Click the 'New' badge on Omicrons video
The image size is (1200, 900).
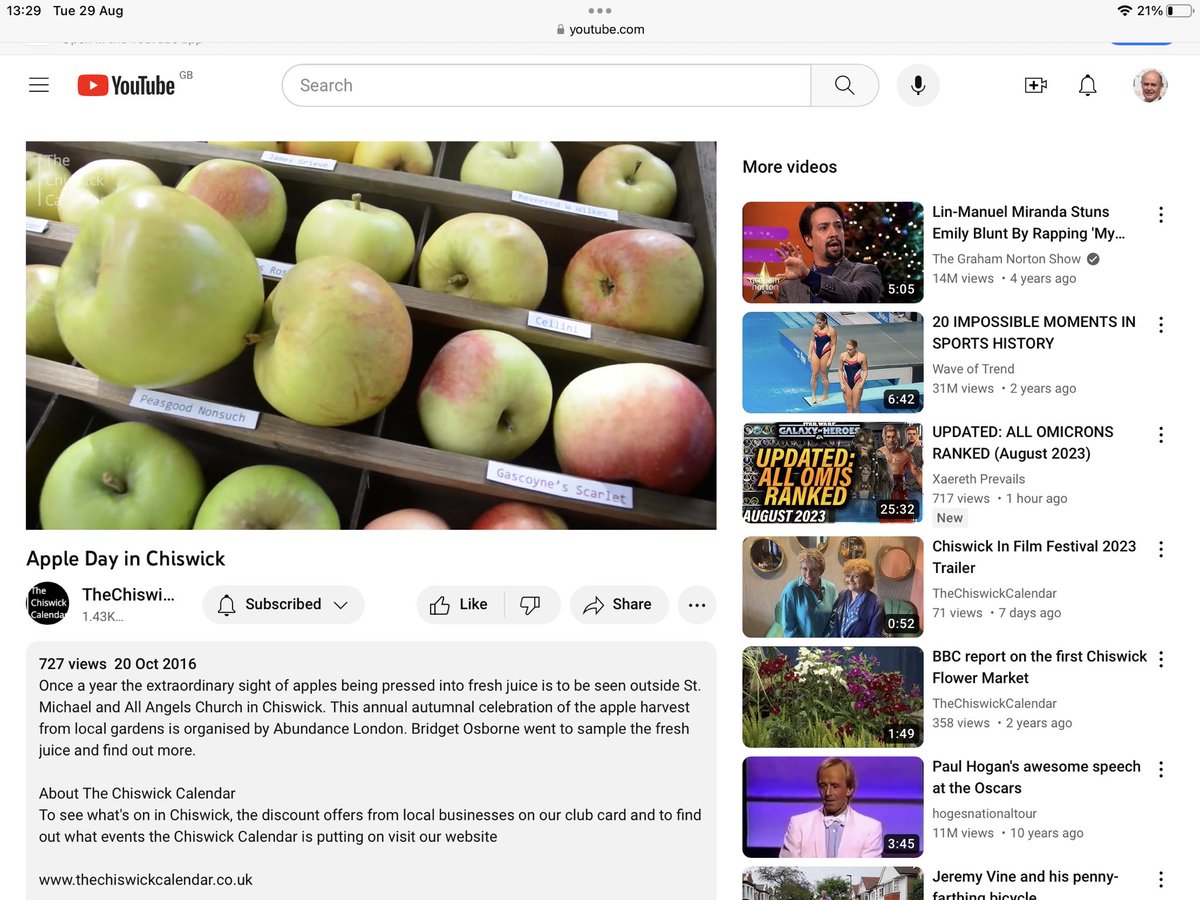coord(950,518)
